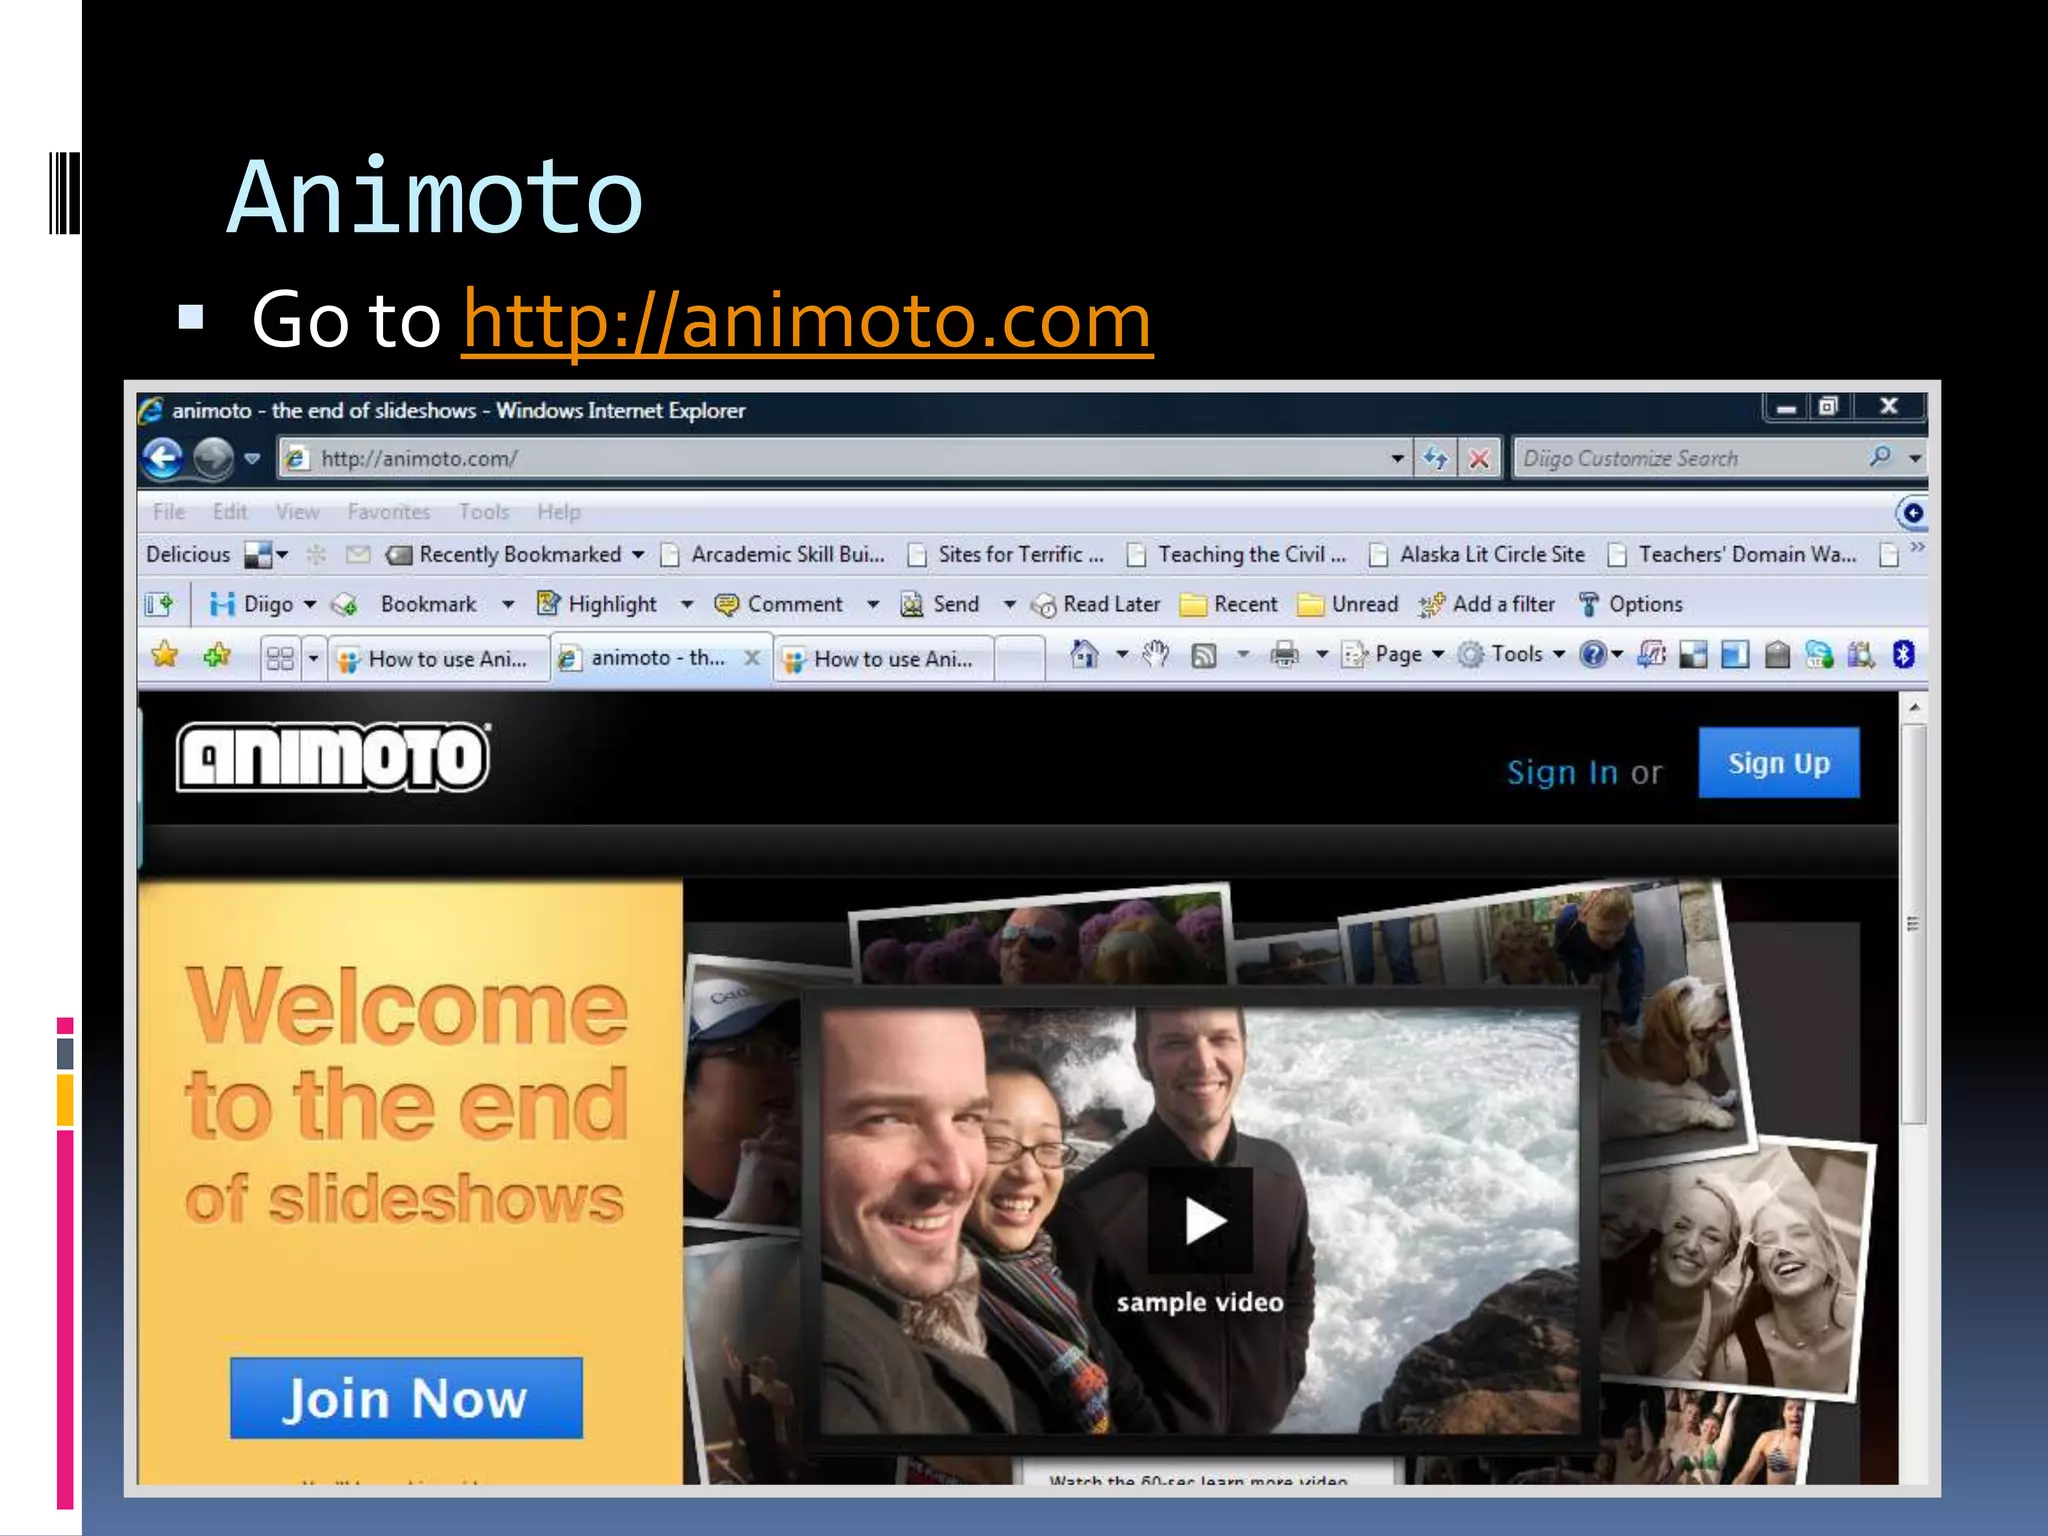Open Alaska Lit Circle Site bookmark
This screenshot has width=2048, height=1536.
click(x=1478, y=554)
